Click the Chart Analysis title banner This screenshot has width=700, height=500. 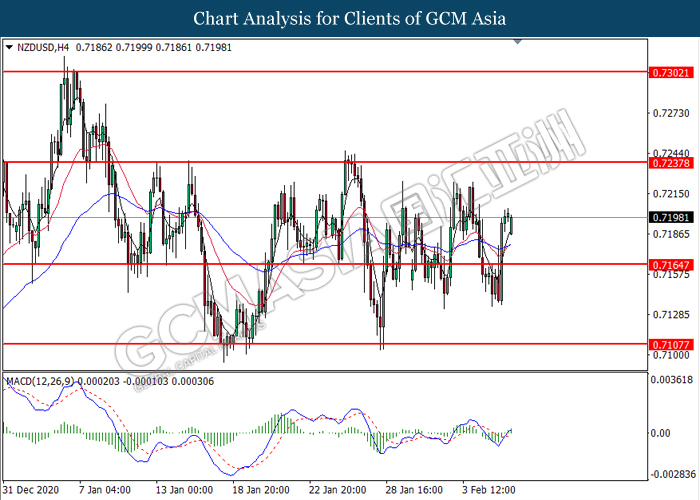[x=350, y=18]
